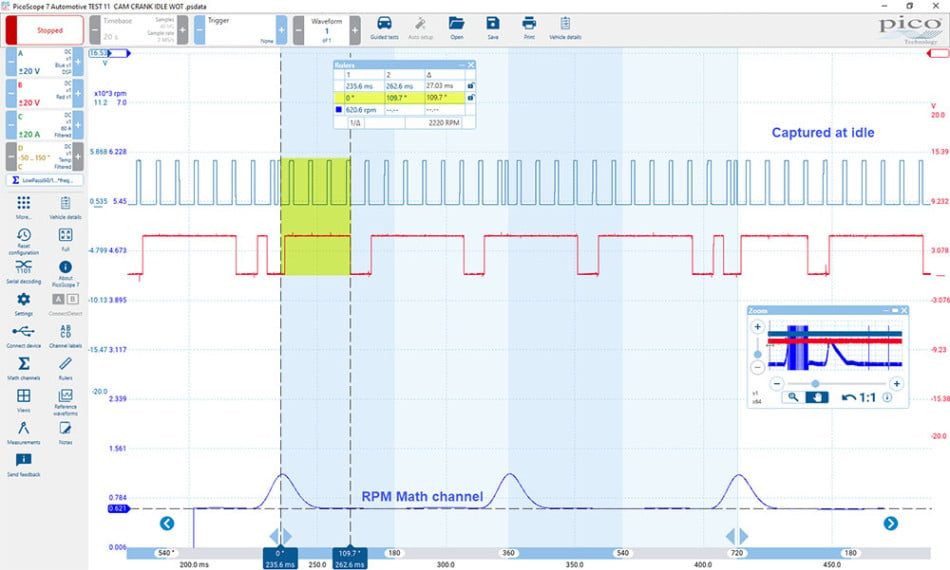Open the Guided tests car icon
Image resolution: width=950 pixels, height=570 pixels.
[384, 28]
